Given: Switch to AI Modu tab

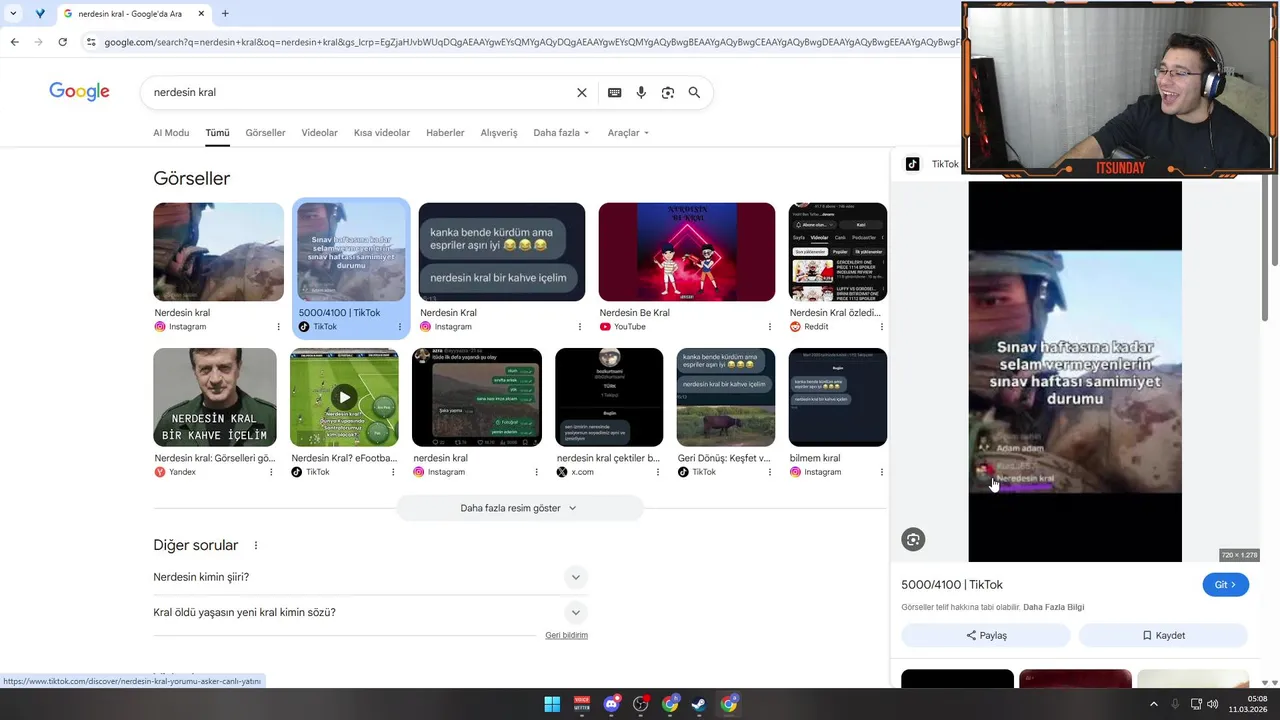Looking at the screenshot, I should point(171,133).
